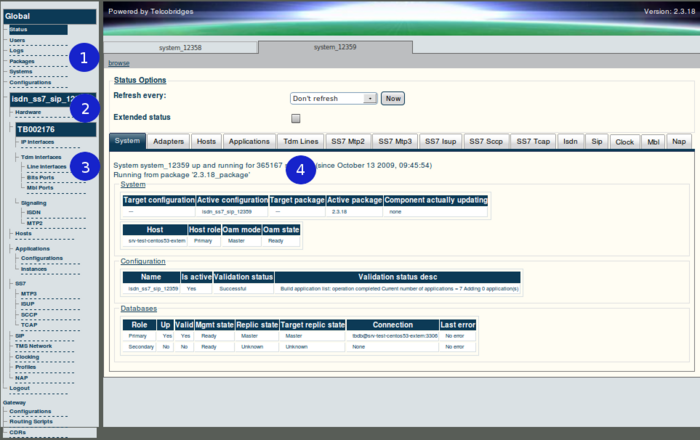
Task: Open Clocking in the sidebar
Action: 27,357
